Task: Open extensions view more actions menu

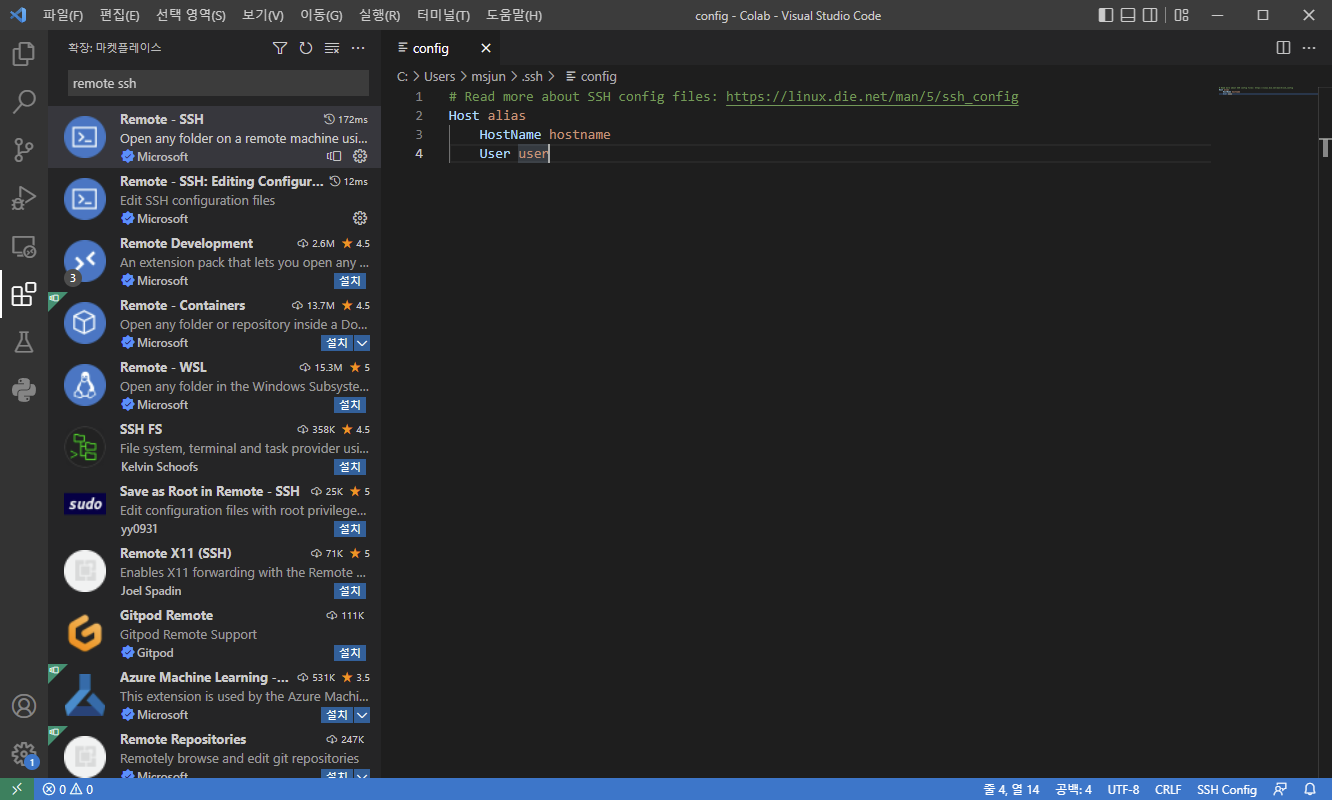Action: coord(358,48)
